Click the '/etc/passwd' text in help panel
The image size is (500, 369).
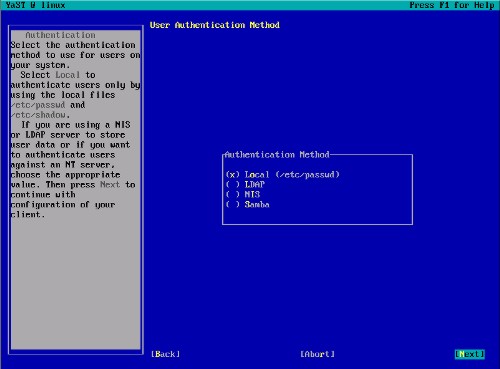[38, 105]
